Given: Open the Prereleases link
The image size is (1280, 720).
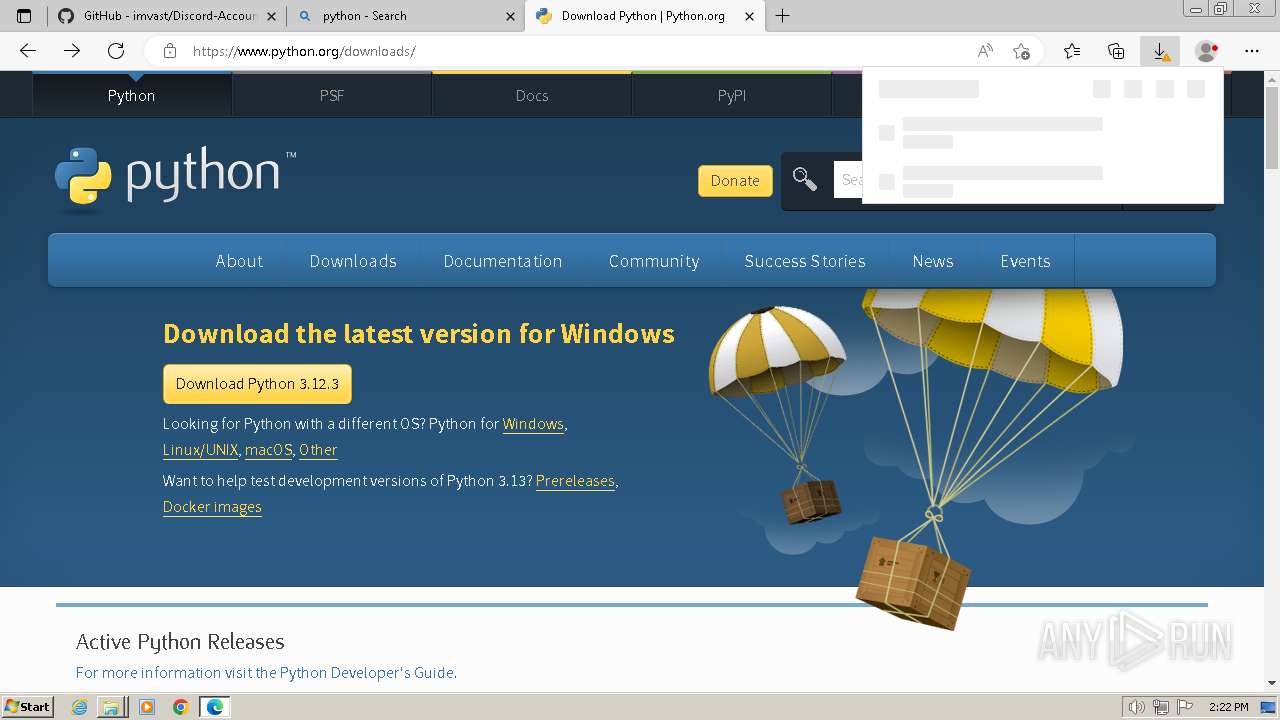Looking at the screenshot, I should (x=575, y=481).
